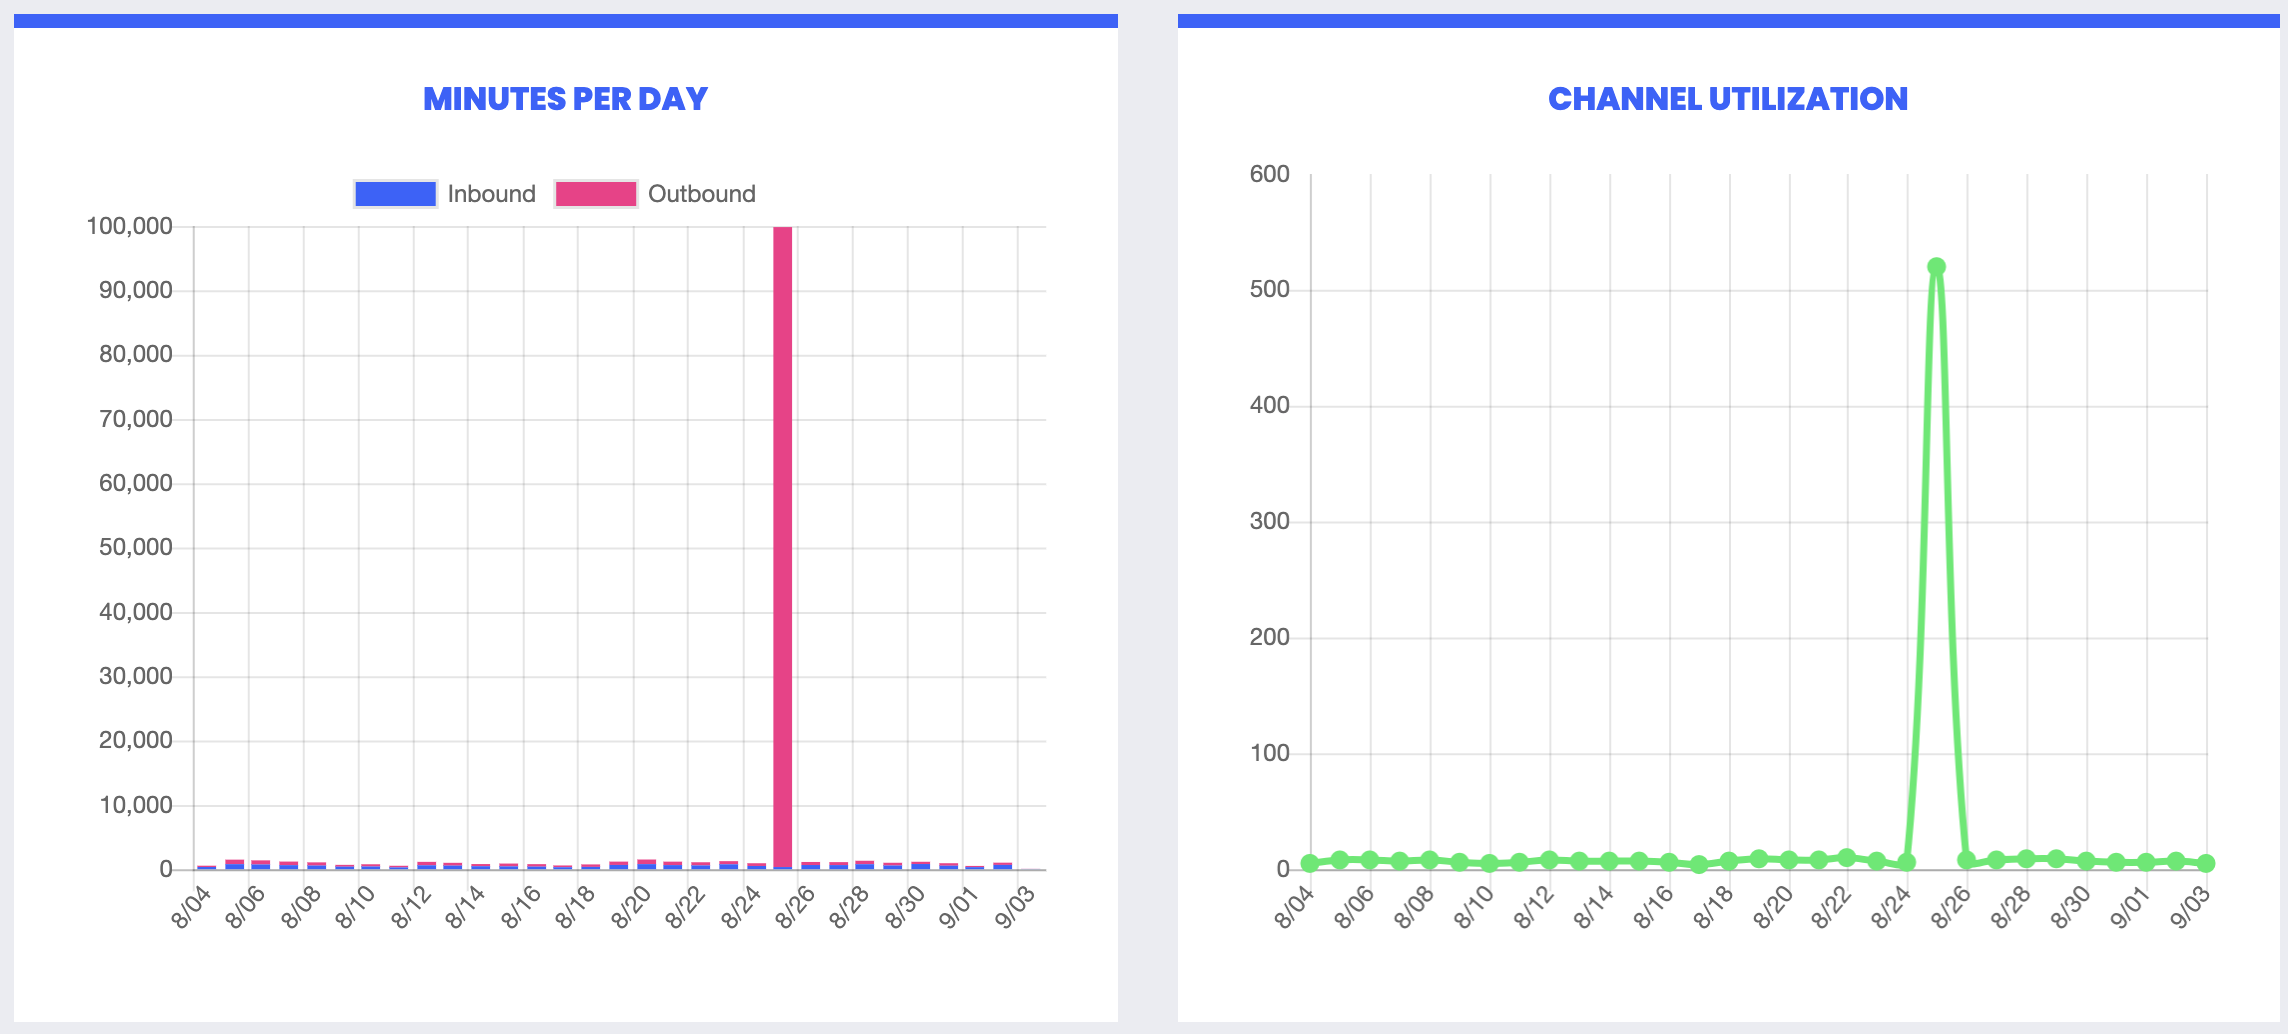Click the 100,000 y-axis label
The height and width of the screenshot is (1034, 2288).
pyautogui.click(x=130, y=226)
